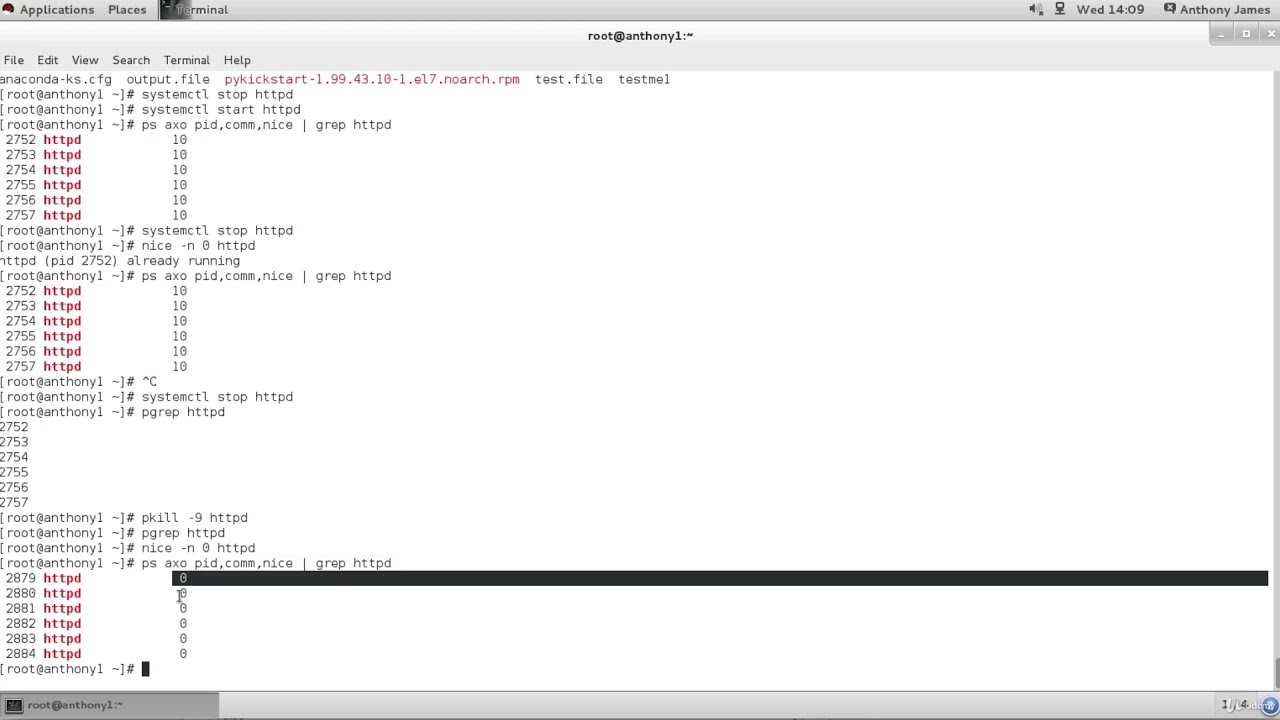1280x720 pixels.
Task: Click the Terminal launcher in top panel
Action: click(194, 9)
